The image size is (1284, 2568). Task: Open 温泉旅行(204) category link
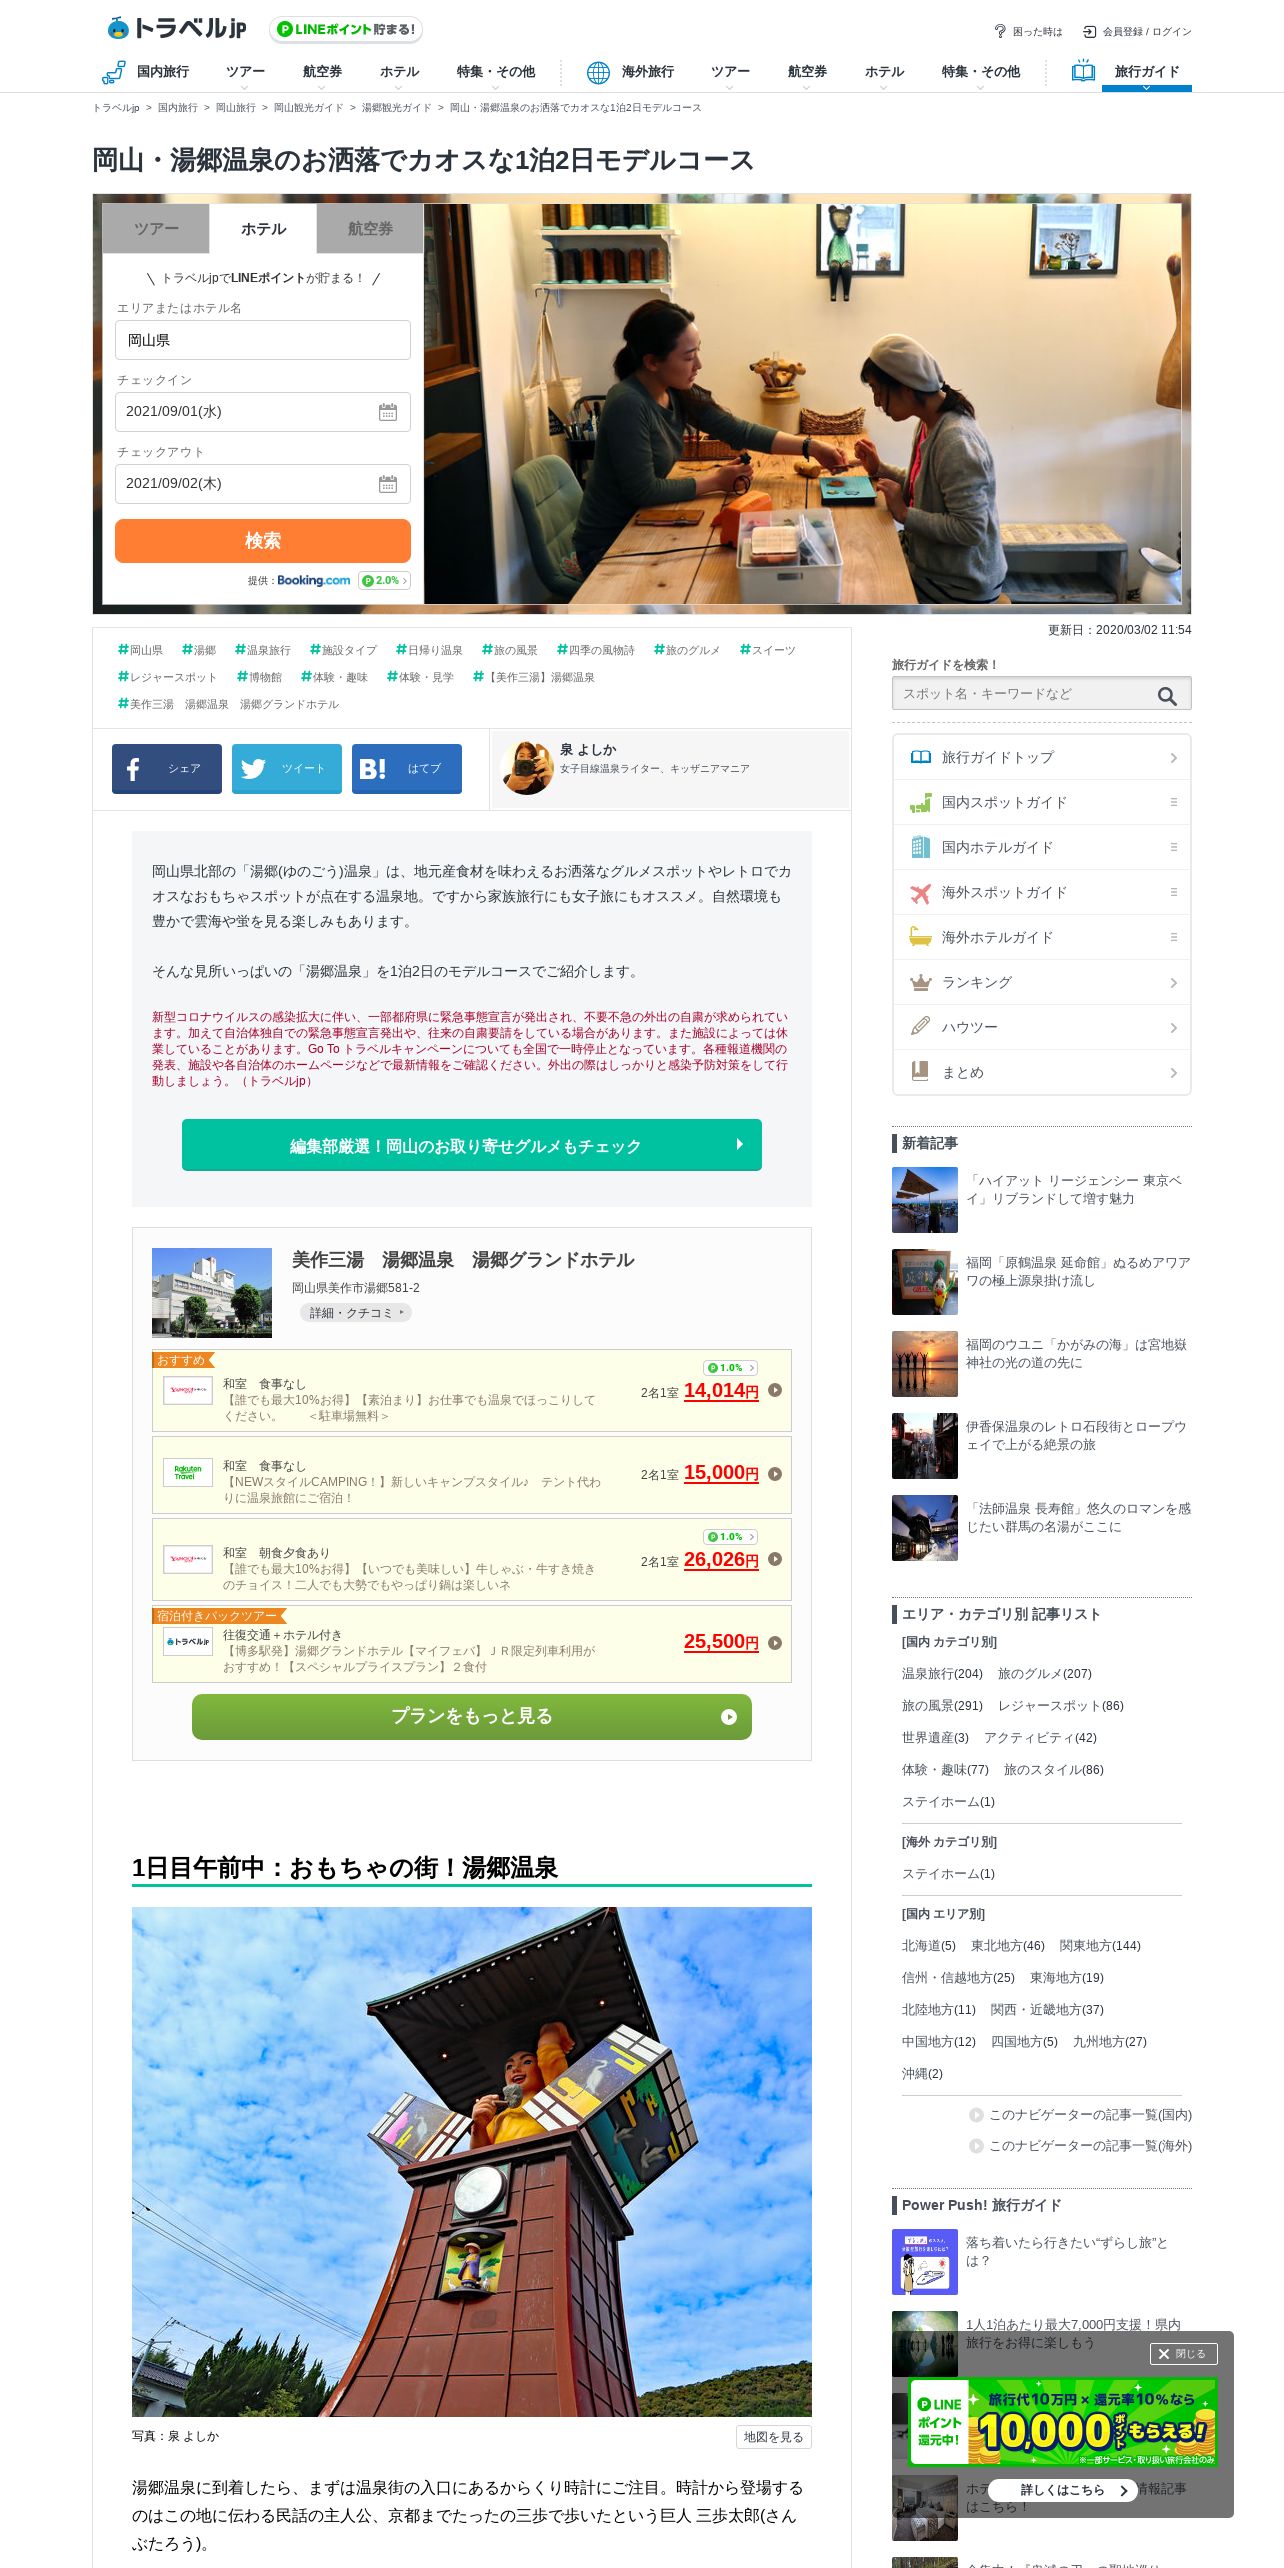pos(942,1674)
